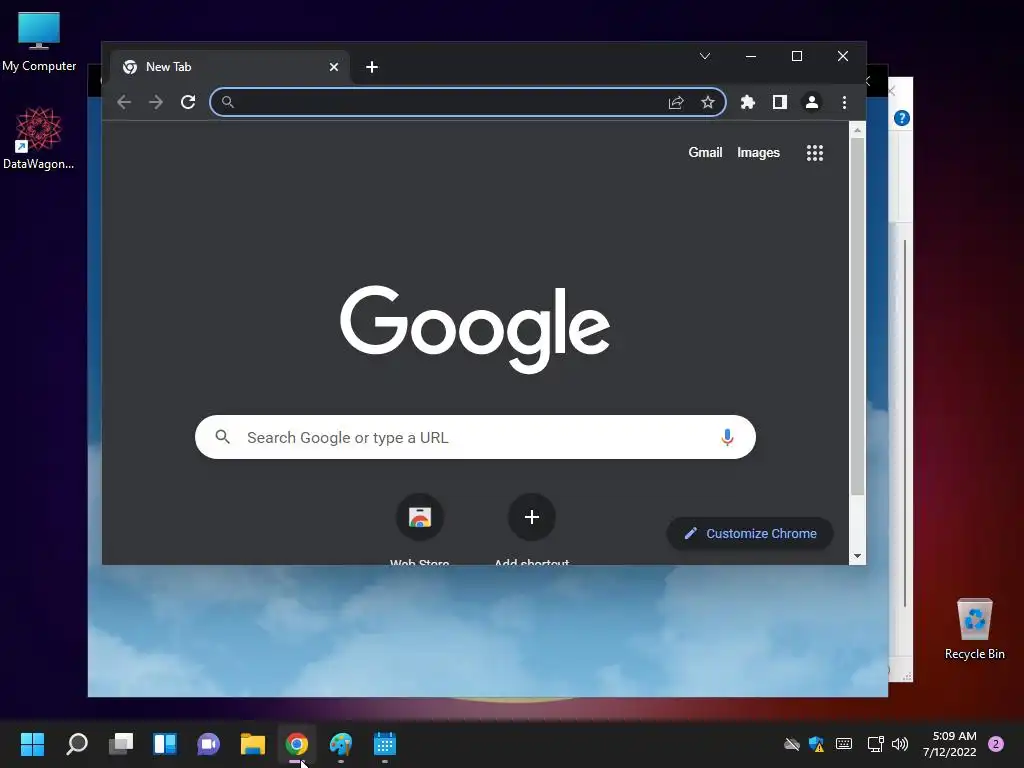Open Chrome profile avatar
Viewport: 1024px width, 768px height.
pos(812,102)
